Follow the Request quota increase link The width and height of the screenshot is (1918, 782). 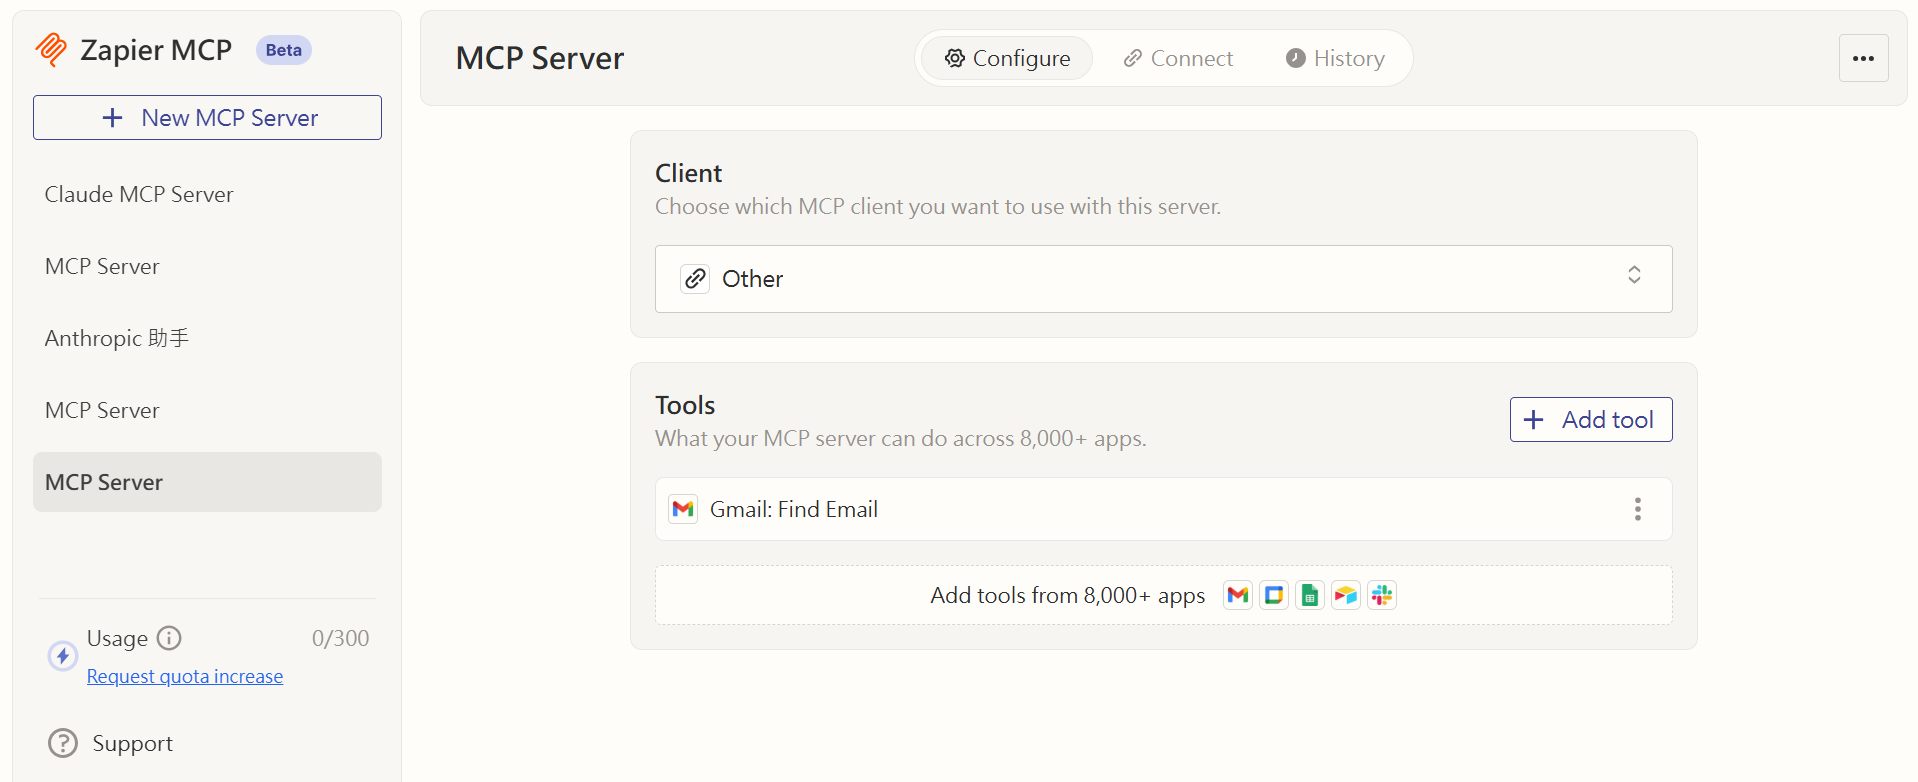click(185, 677)
